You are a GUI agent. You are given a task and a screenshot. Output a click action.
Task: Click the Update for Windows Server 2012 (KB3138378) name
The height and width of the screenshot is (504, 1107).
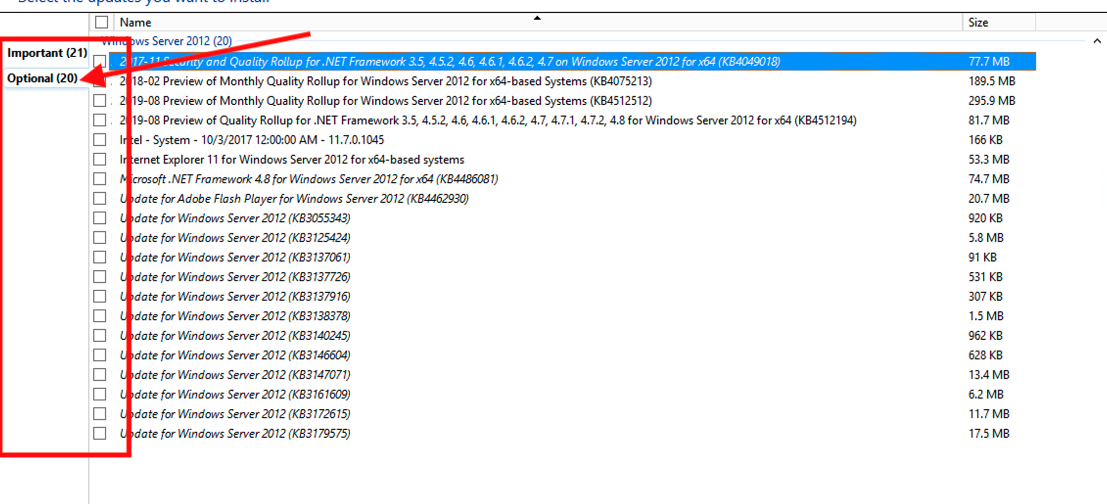(235, 316)
